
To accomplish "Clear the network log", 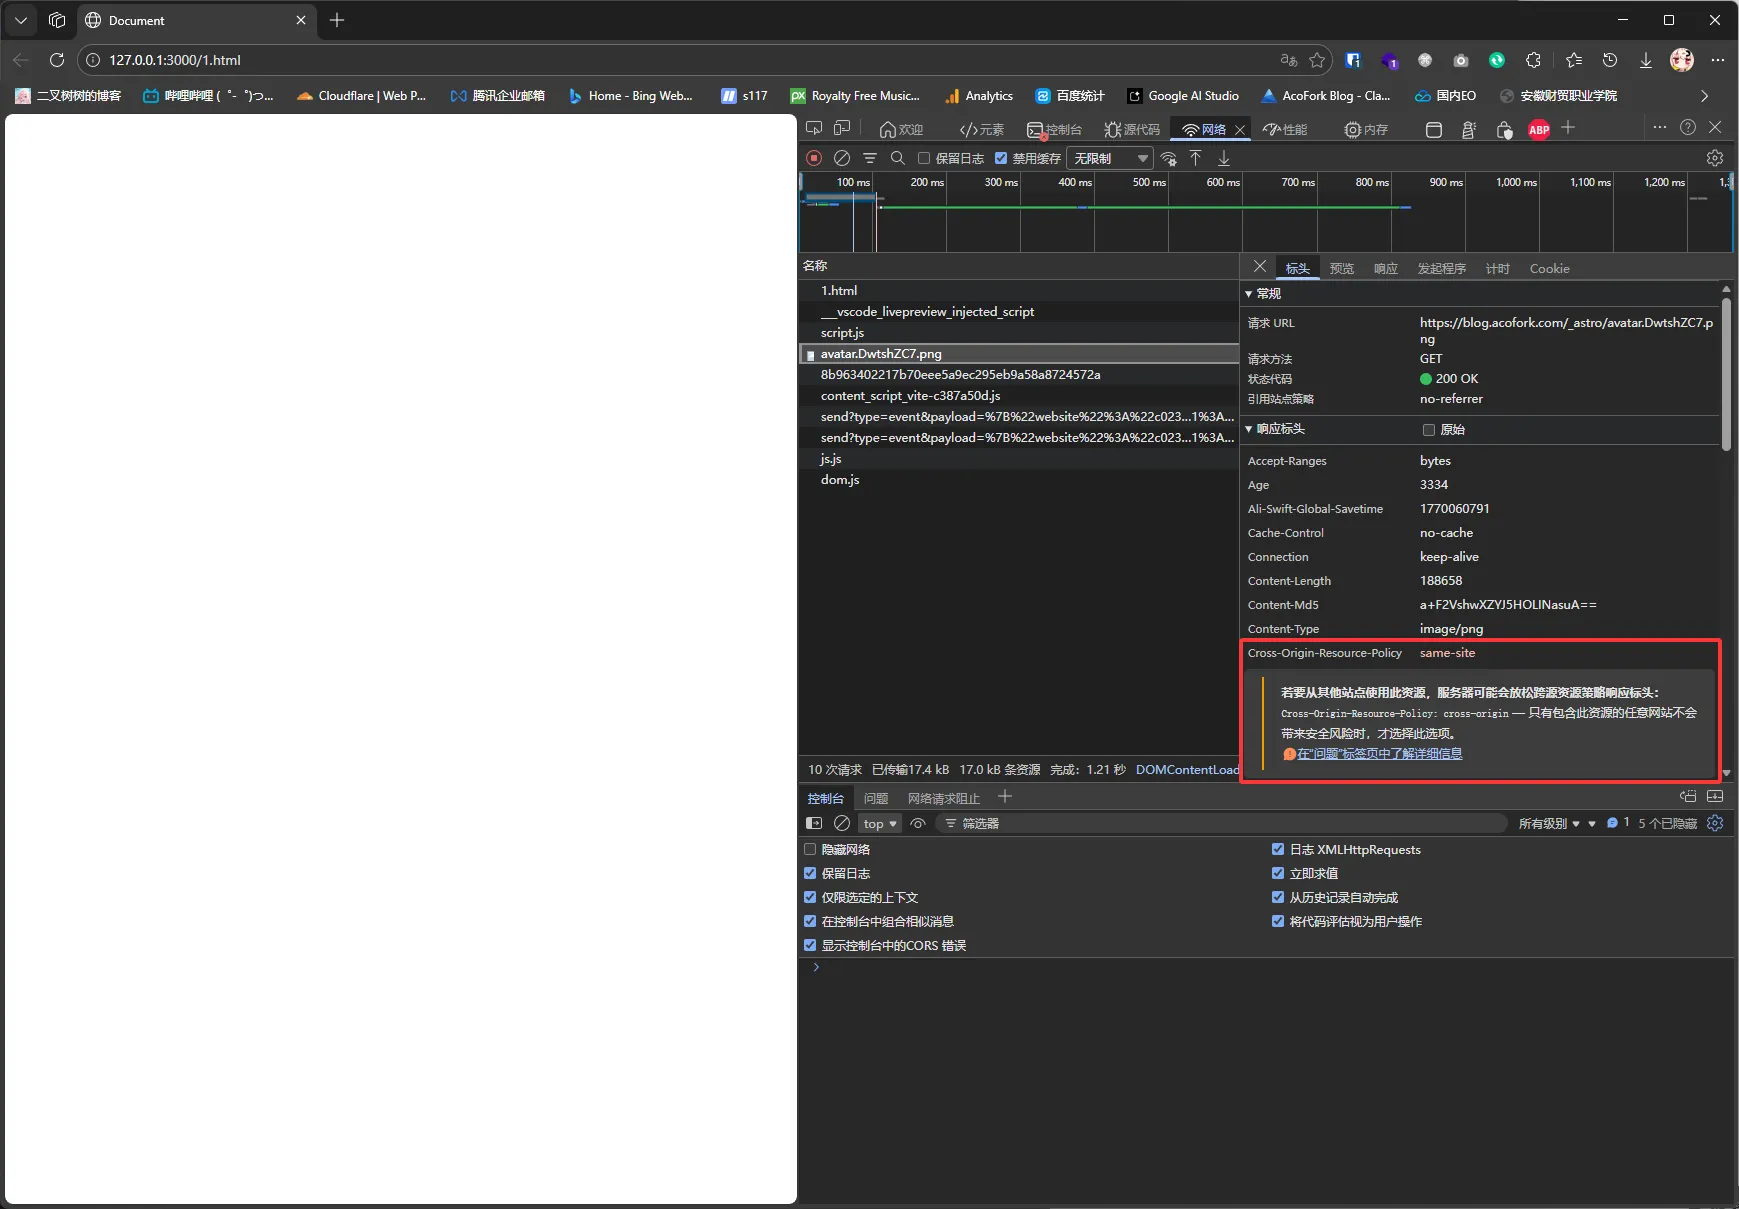I will (x=842, y=158).
